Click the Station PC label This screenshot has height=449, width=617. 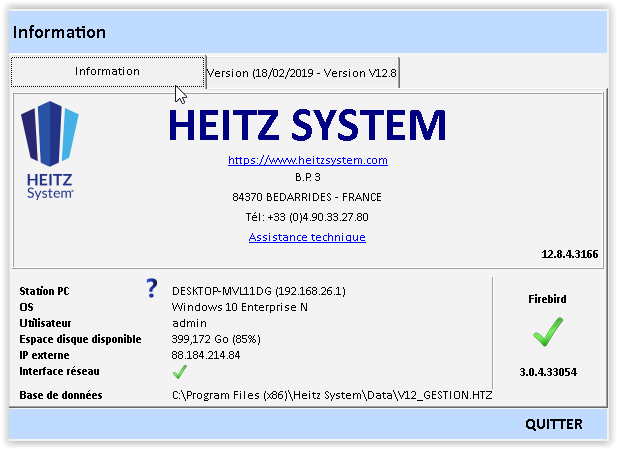pos(44,291)
